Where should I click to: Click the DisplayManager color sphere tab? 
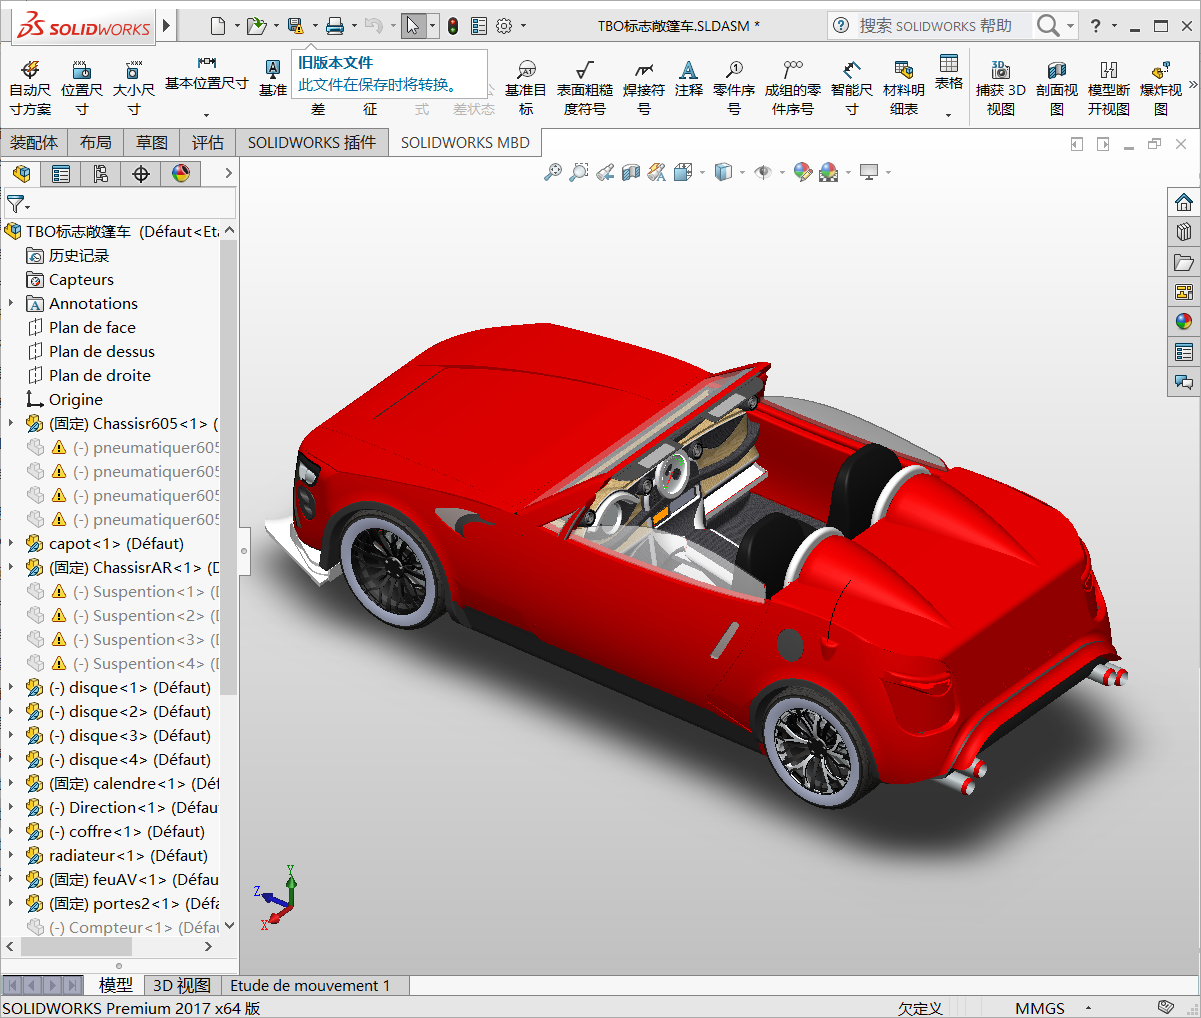tap(181, 174)
